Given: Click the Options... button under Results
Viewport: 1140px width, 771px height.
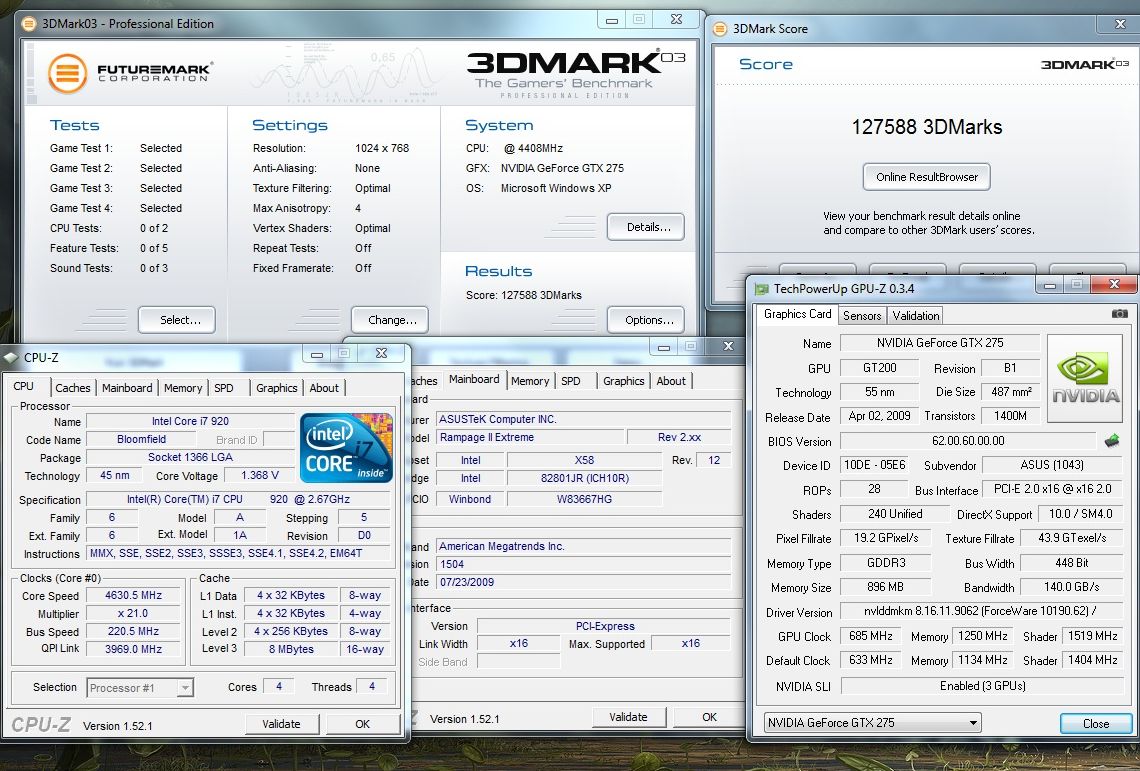Looking at the screenshot, I should tap(646, 320).
